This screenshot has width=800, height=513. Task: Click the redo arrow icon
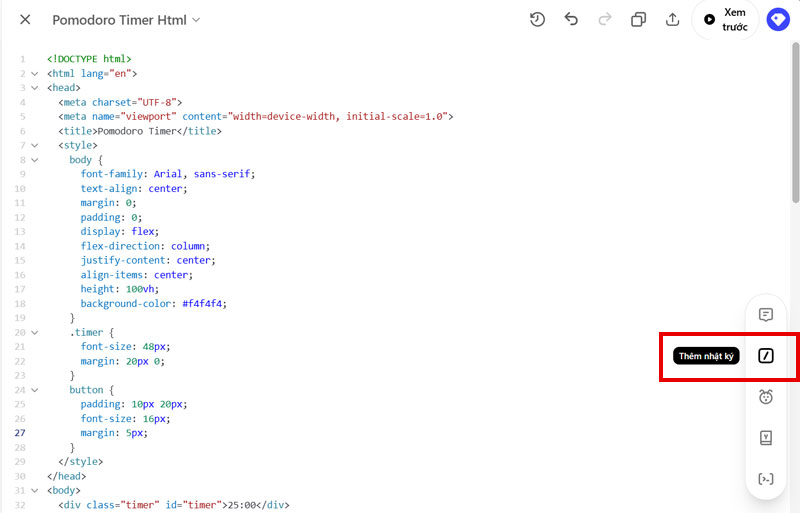point(604,19)
